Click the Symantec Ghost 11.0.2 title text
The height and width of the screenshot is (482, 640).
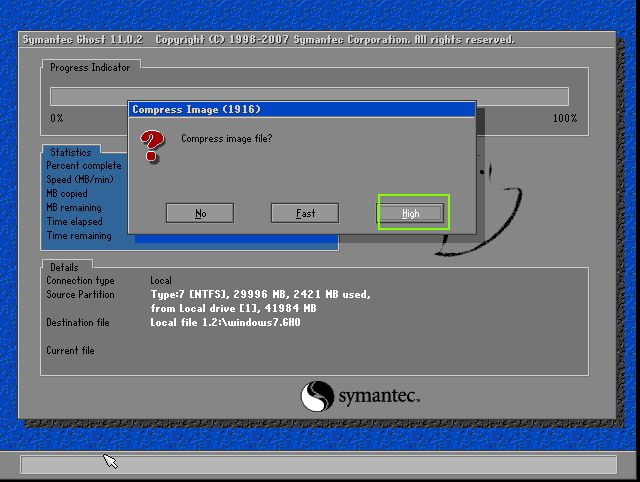[82, 40]
